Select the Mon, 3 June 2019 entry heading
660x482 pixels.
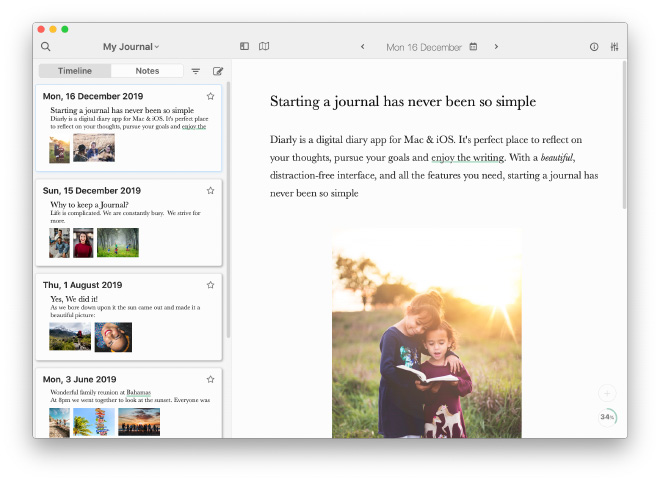pyautogui.click(x=80, y=379)
